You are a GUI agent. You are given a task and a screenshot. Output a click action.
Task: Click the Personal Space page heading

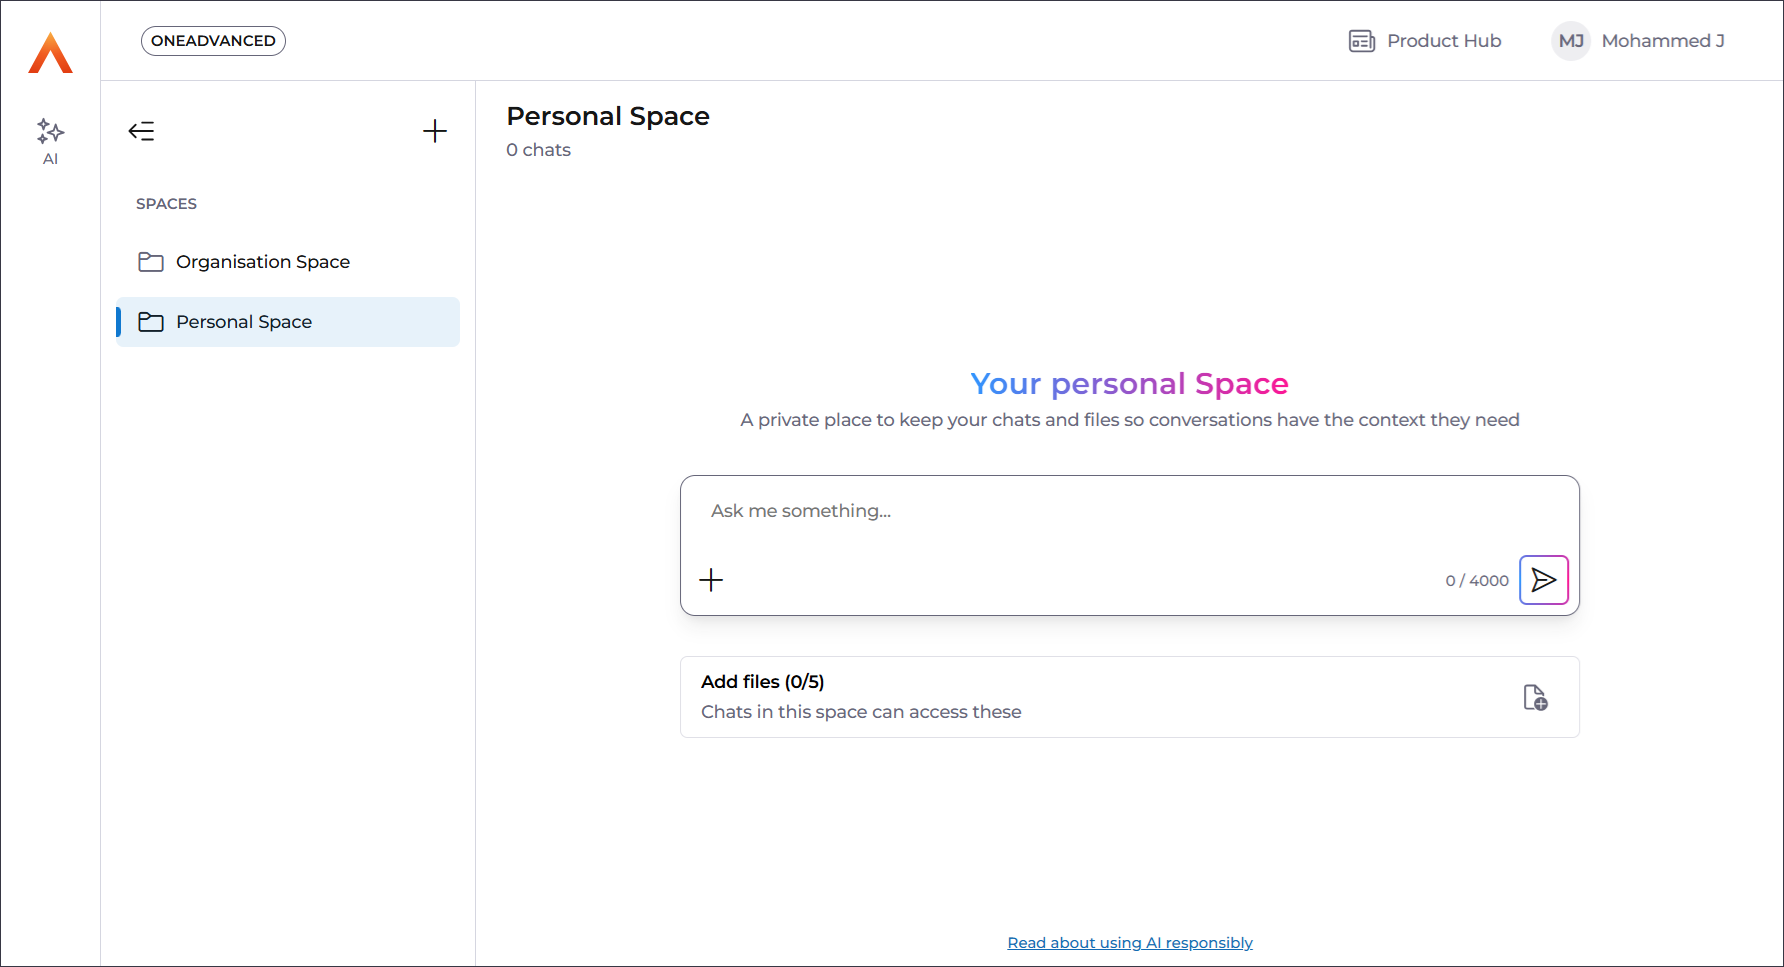(608, 116)
